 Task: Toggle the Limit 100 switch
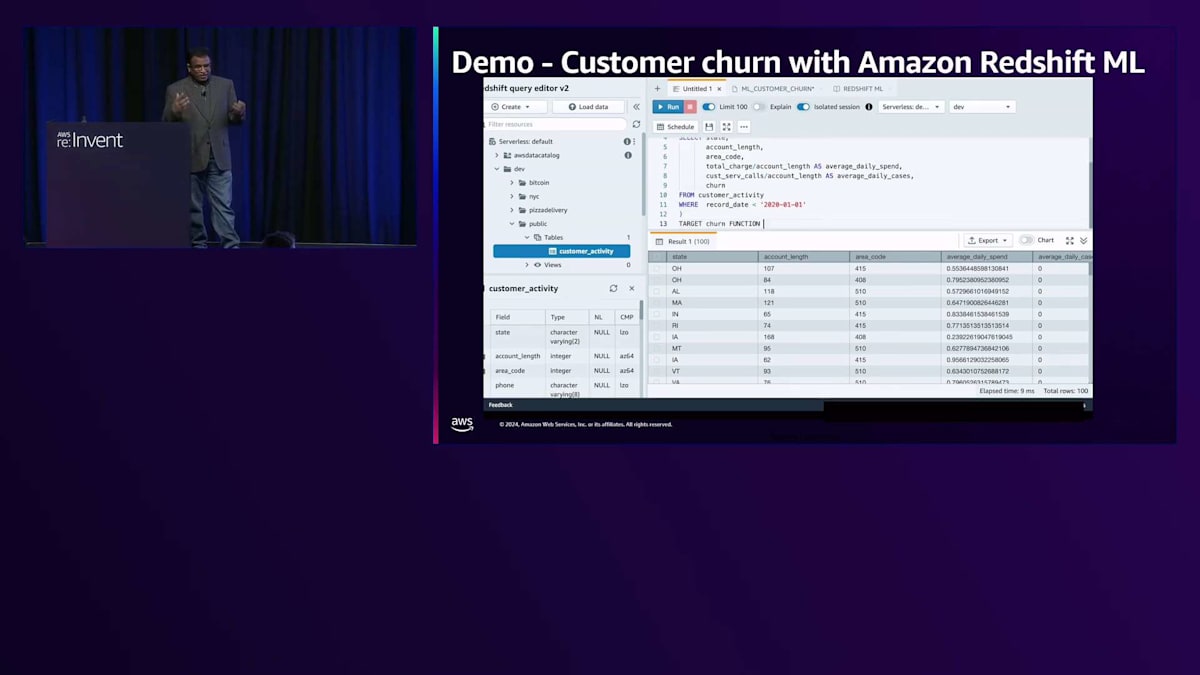[x=709, y=107]
